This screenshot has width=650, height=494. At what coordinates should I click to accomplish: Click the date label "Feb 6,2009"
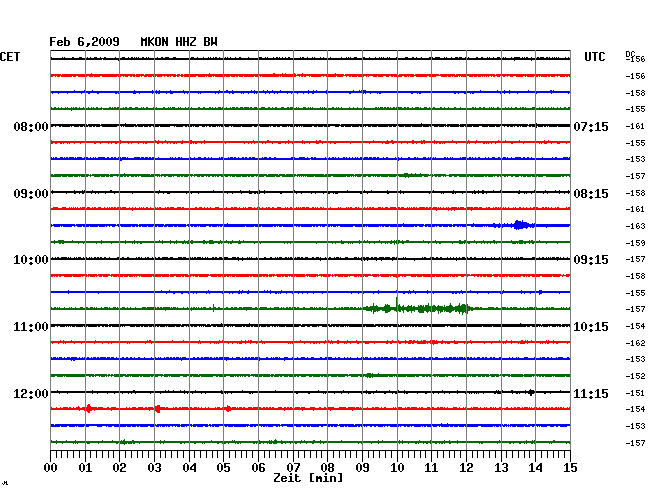click(x=84, y=42)
